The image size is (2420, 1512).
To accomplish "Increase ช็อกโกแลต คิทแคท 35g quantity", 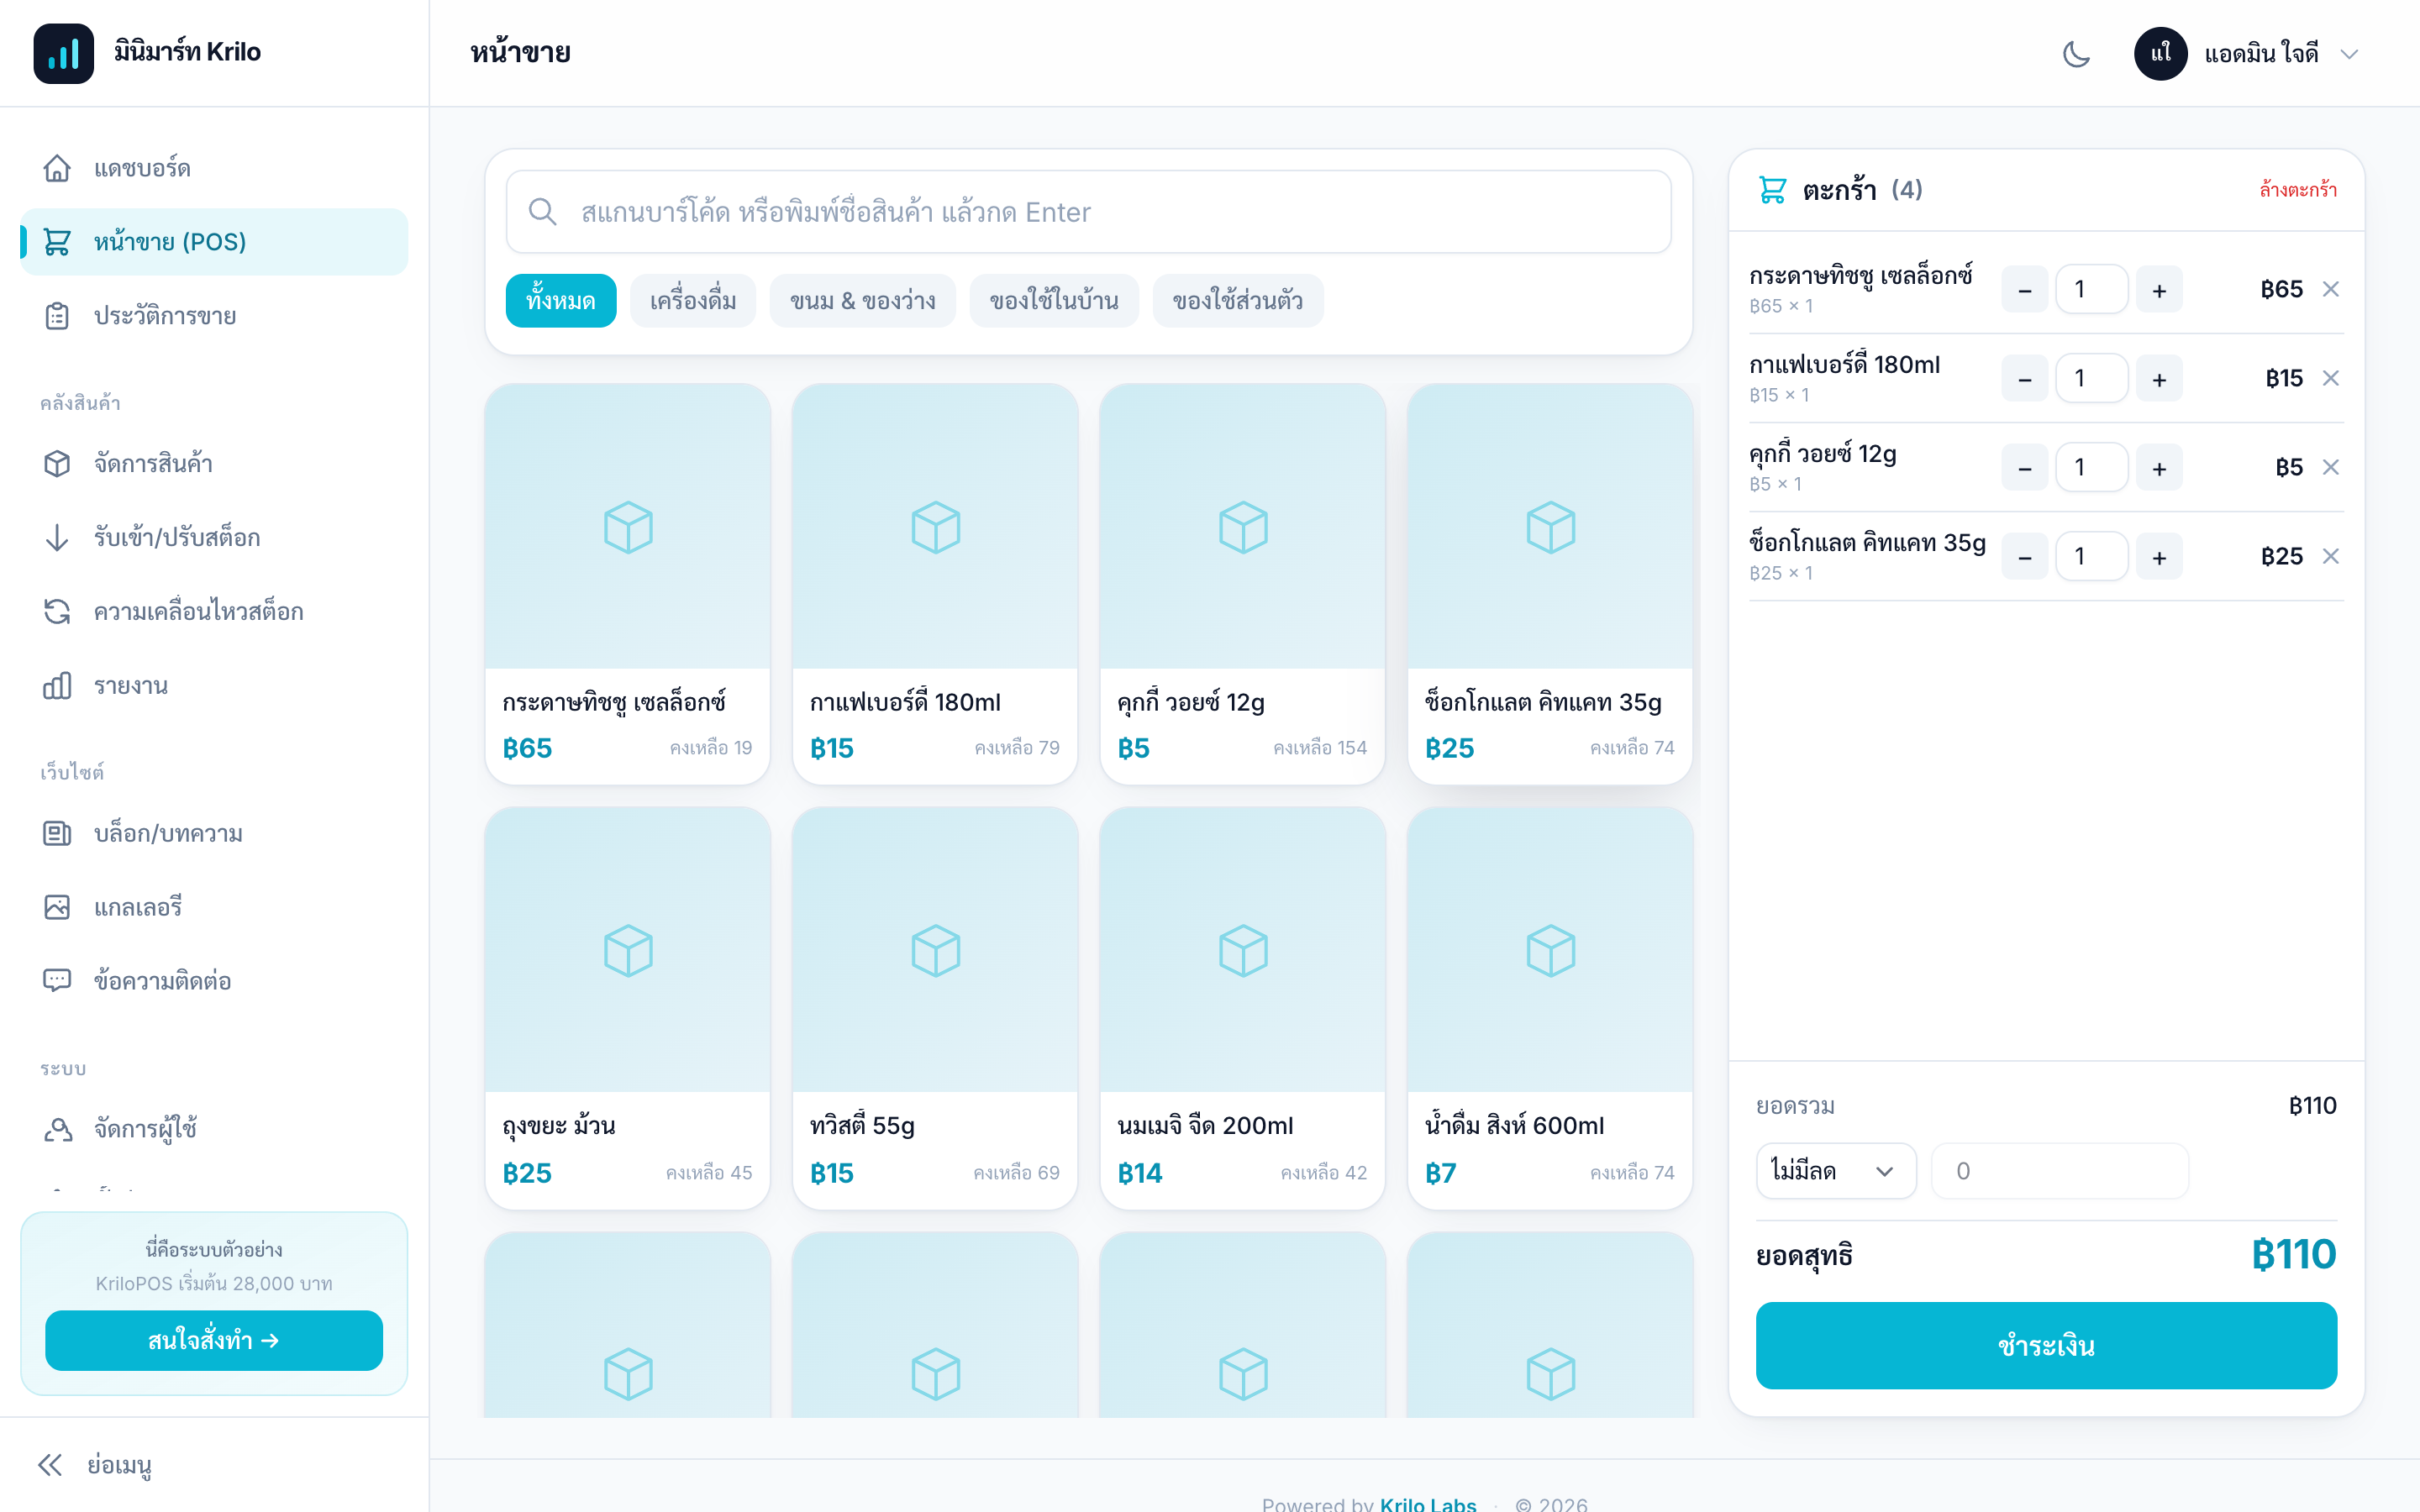I will click(2159, 557).
